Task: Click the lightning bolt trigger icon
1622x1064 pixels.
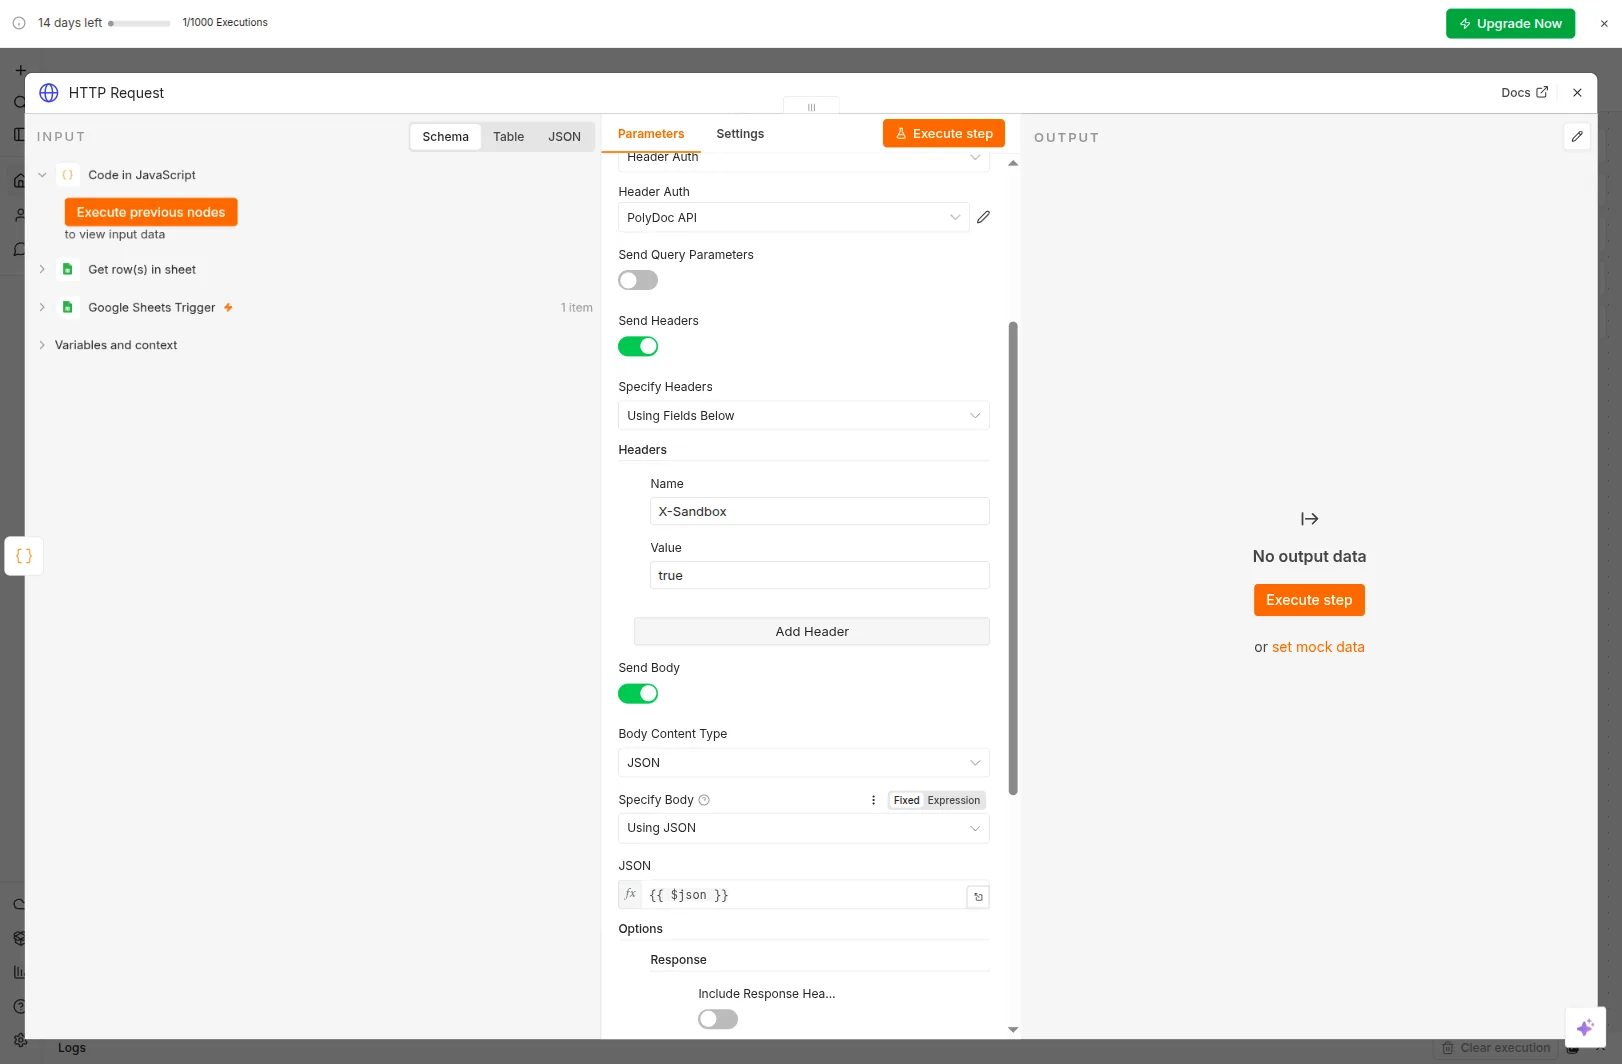Action: (x=228, y=307)
